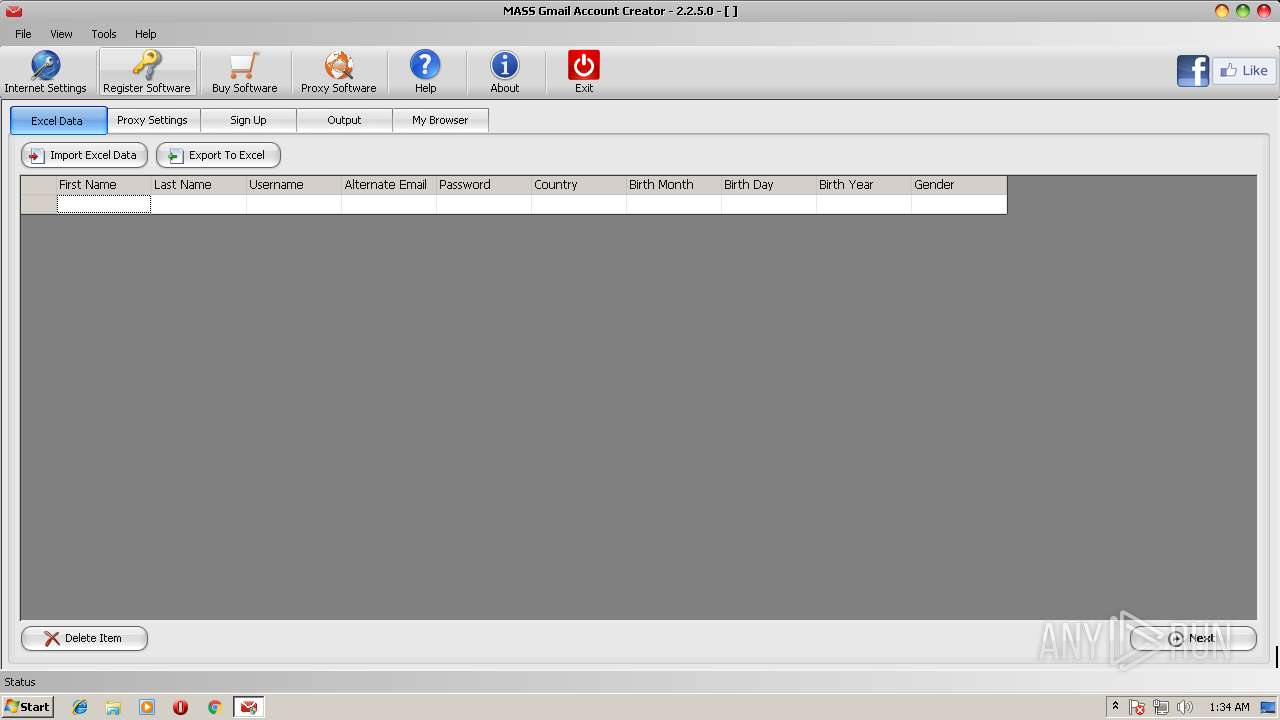Click the empty Last Name cell

pyautogui.click(x=199, y=204)
